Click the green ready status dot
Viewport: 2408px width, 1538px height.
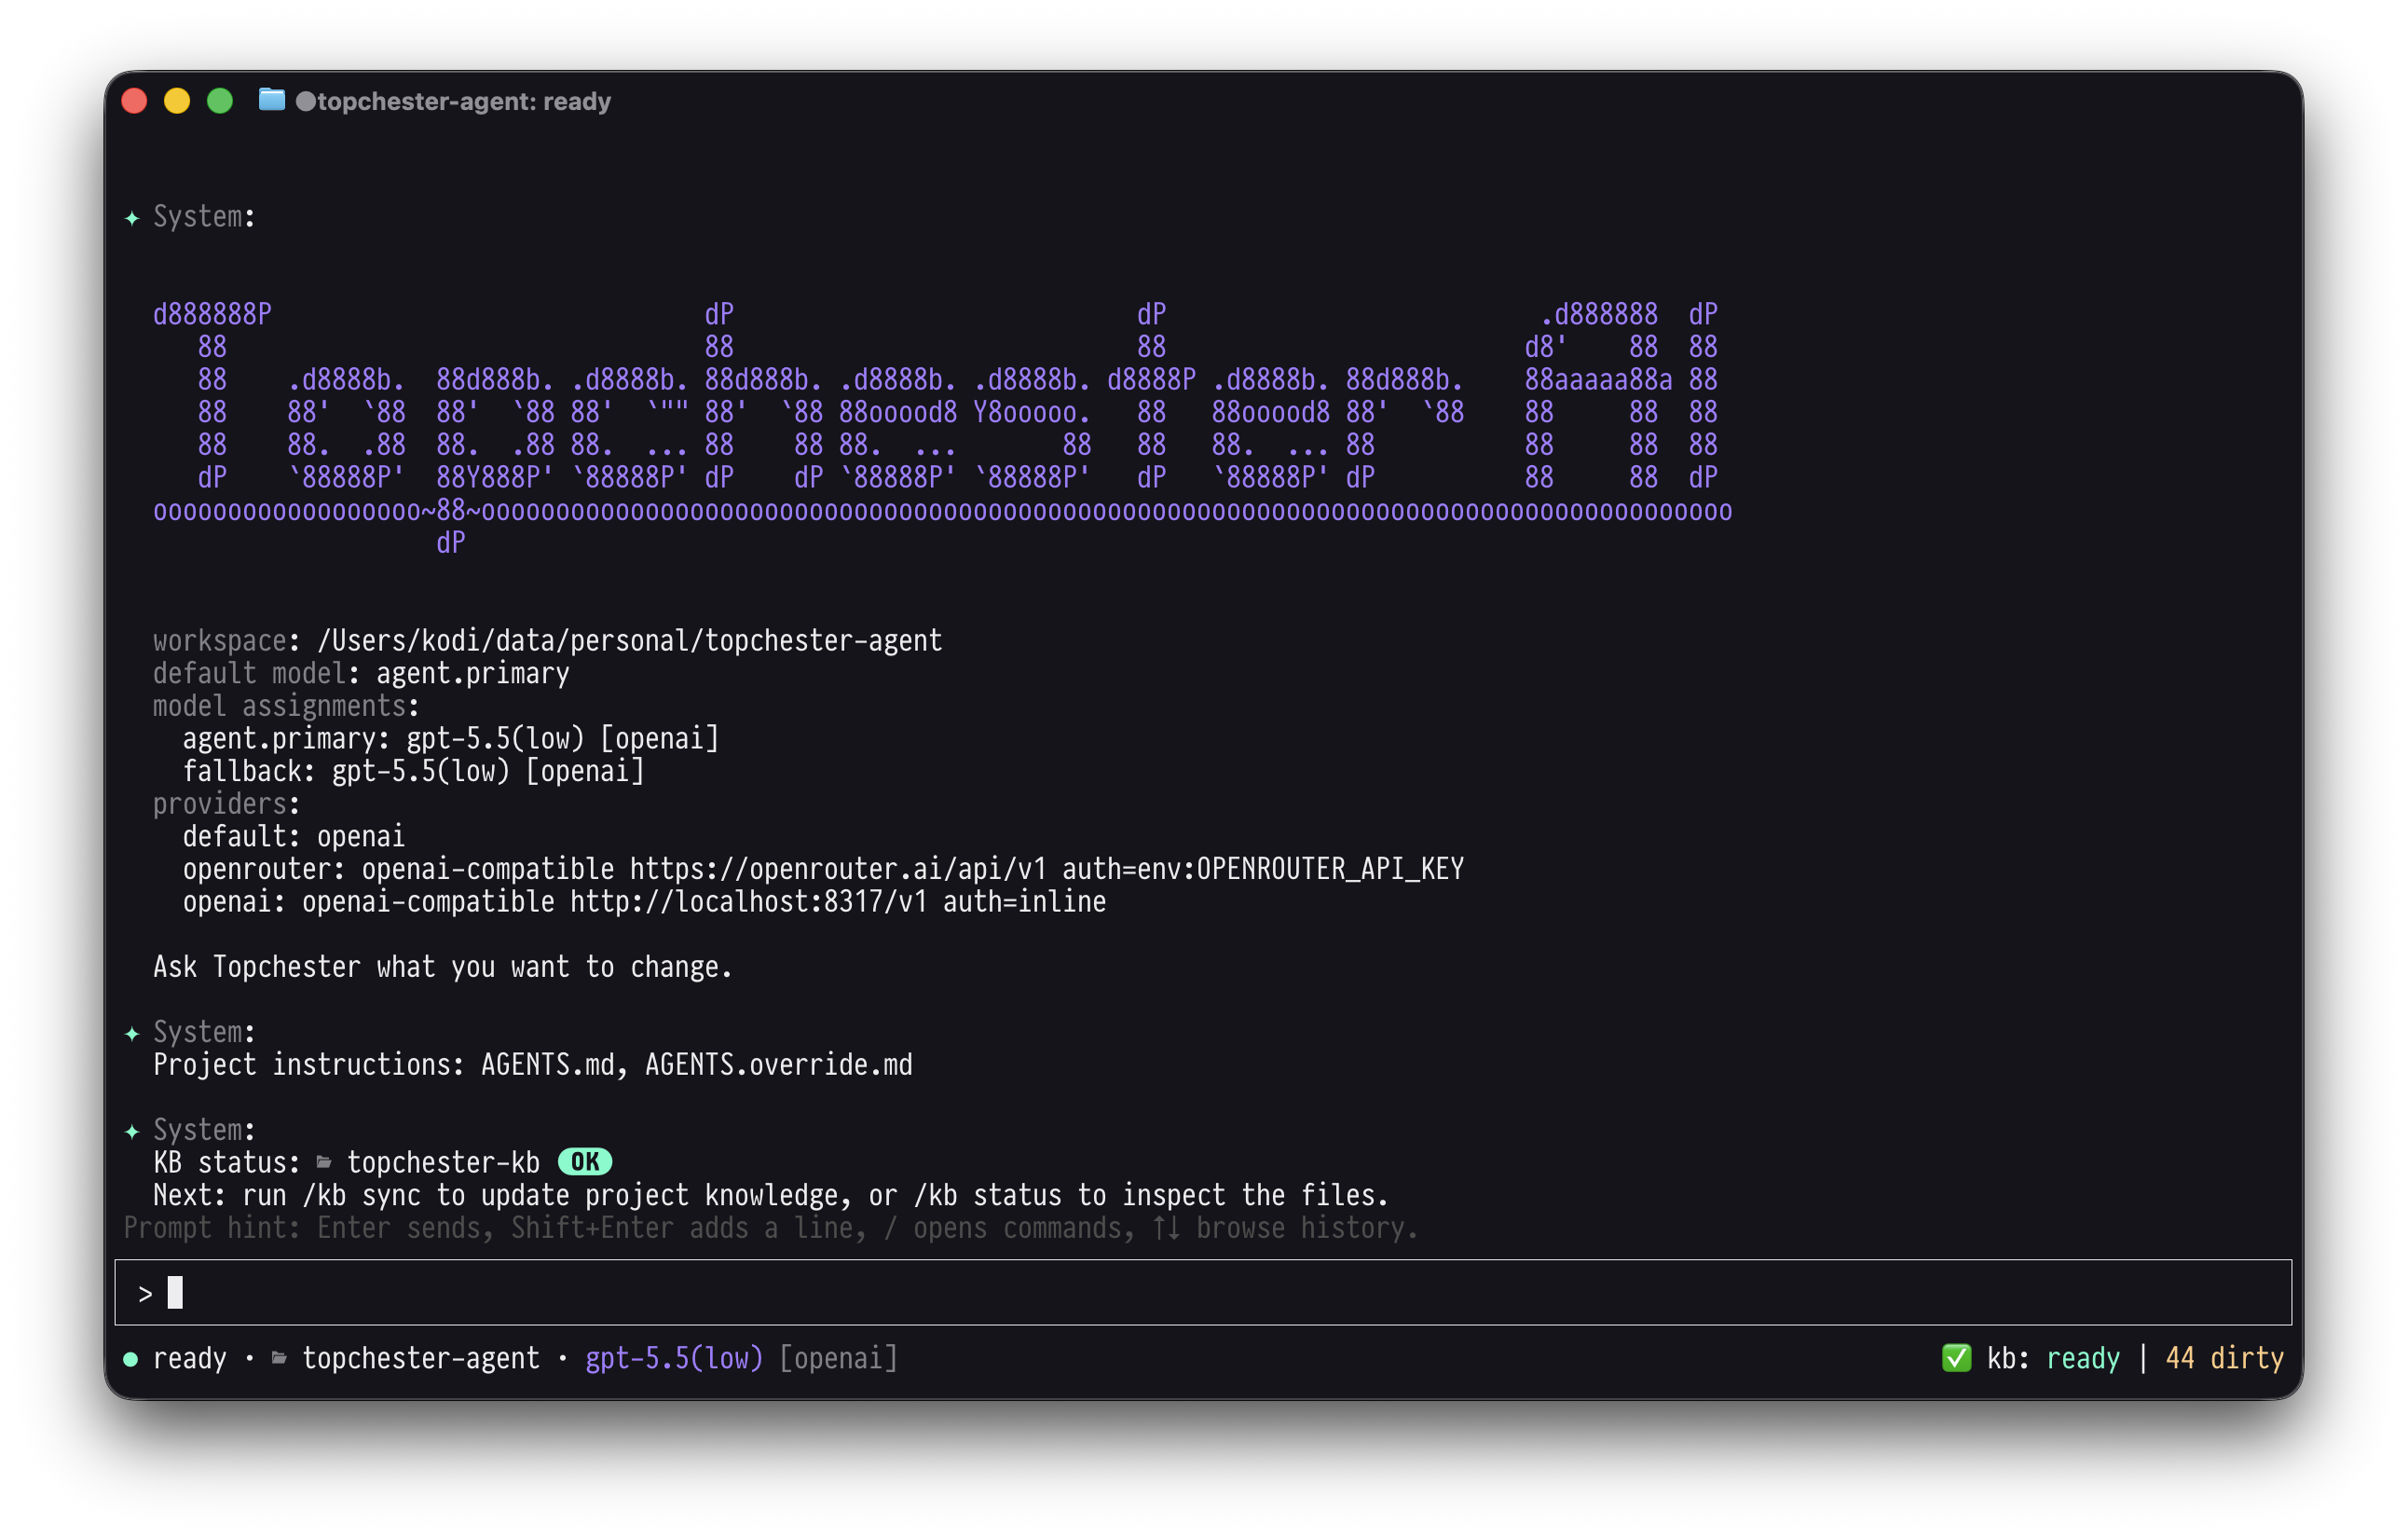tap(130, 1359)
